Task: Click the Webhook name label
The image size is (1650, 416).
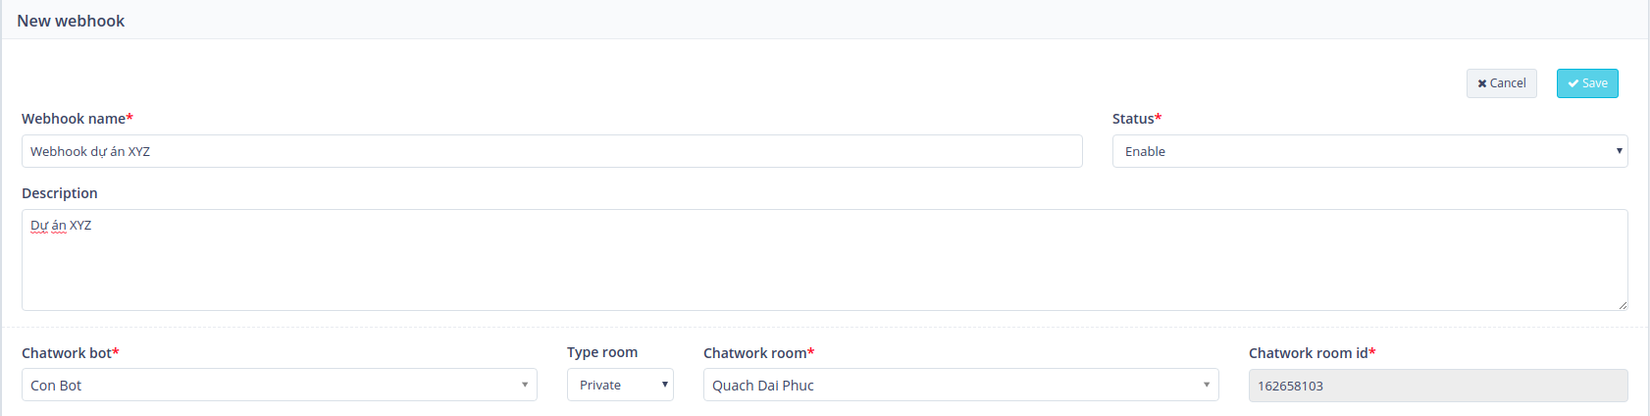Action: pyautogui.click(x=74, y=119)
